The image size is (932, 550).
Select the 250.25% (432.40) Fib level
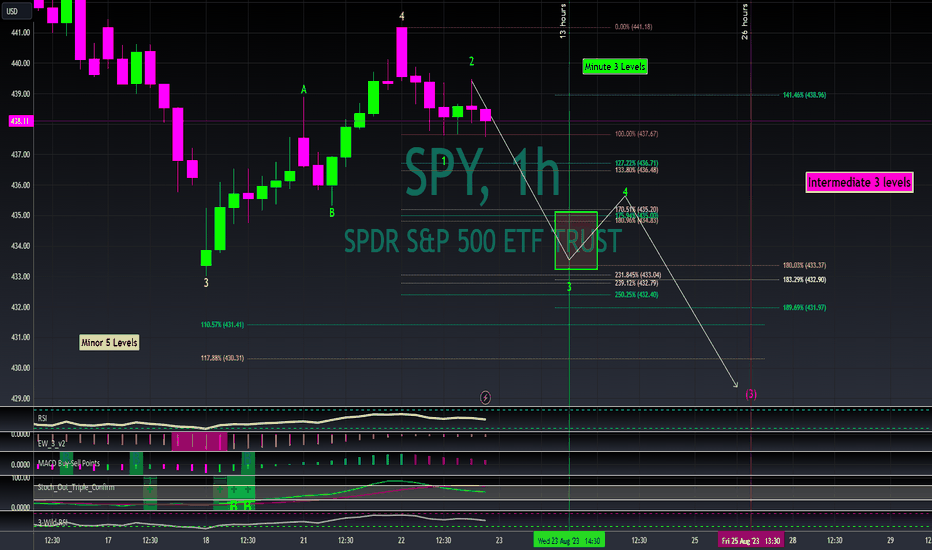coord(637,294)
